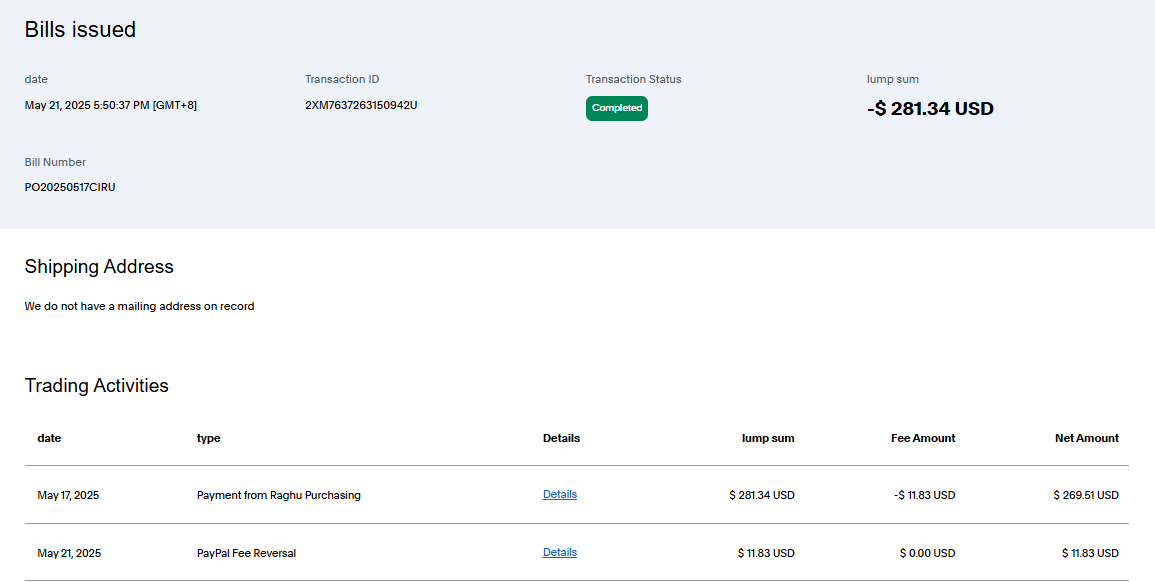Viewport: 1155px width, 582px height.
Task: Click the green Completed status badge
Action: click(616, 108)
